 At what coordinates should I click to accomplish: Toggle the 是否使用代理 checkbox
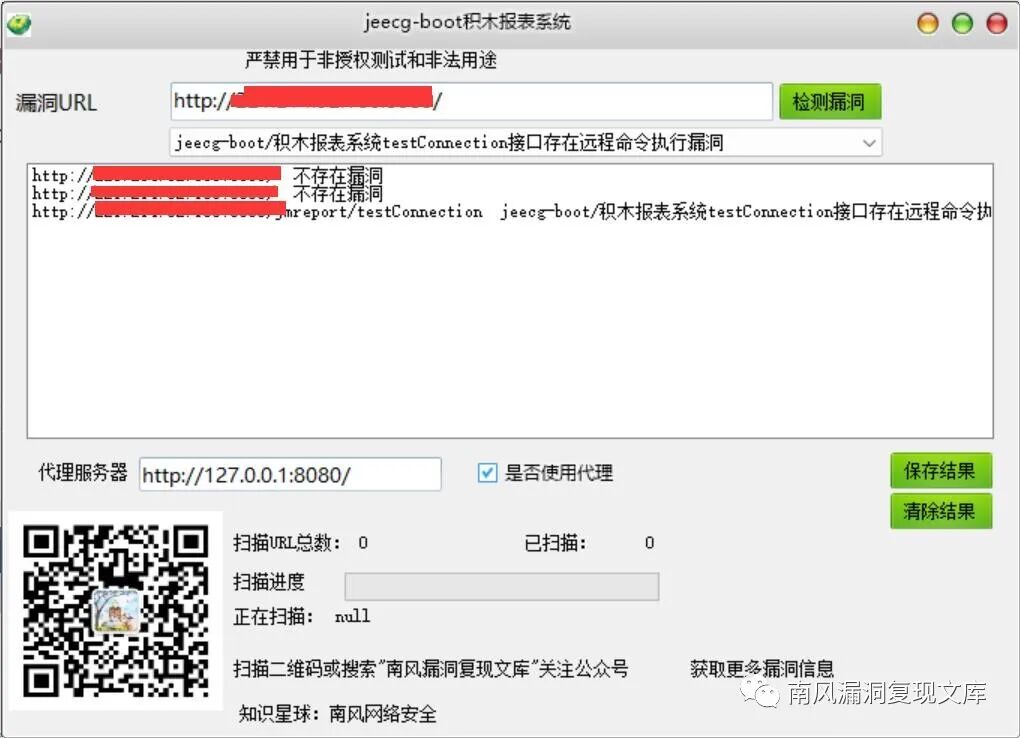pos(487,472)
